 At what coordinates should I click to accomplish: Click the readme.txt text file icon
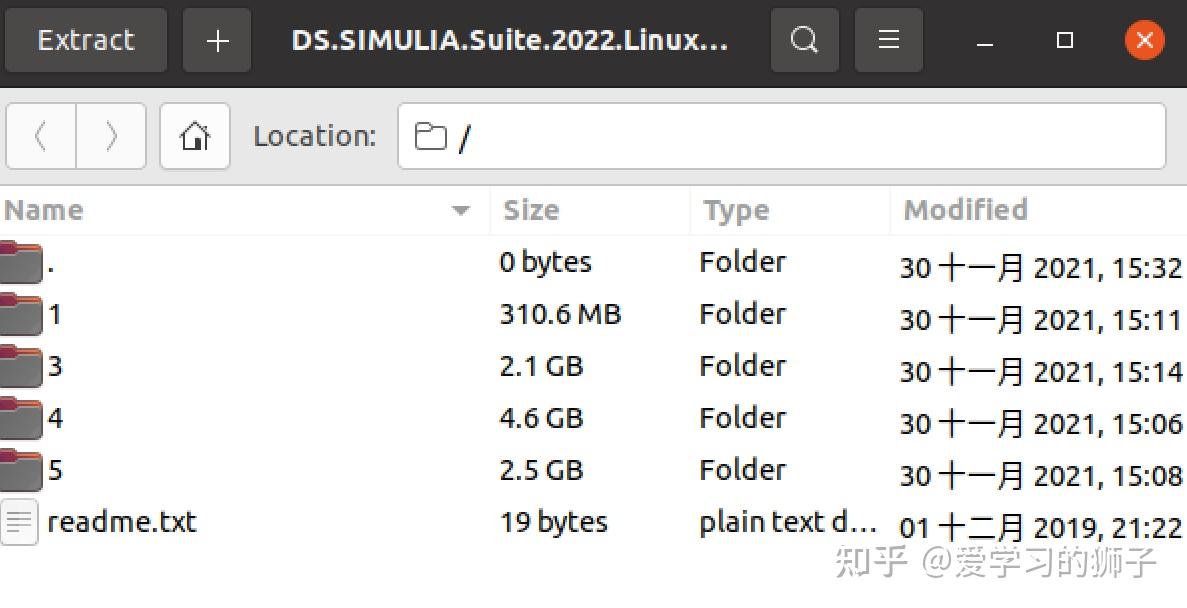20,521
